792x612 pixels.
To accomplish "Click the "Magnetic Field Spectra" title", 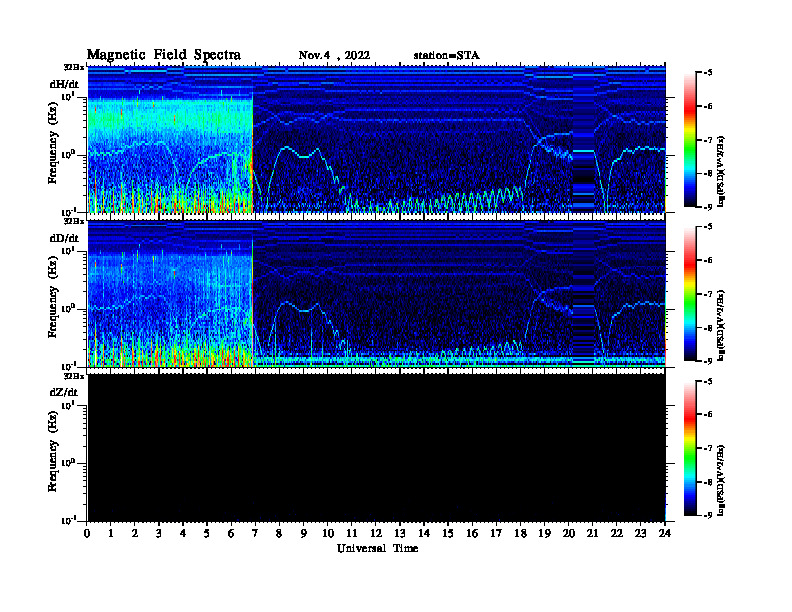I will click(164, 55).
